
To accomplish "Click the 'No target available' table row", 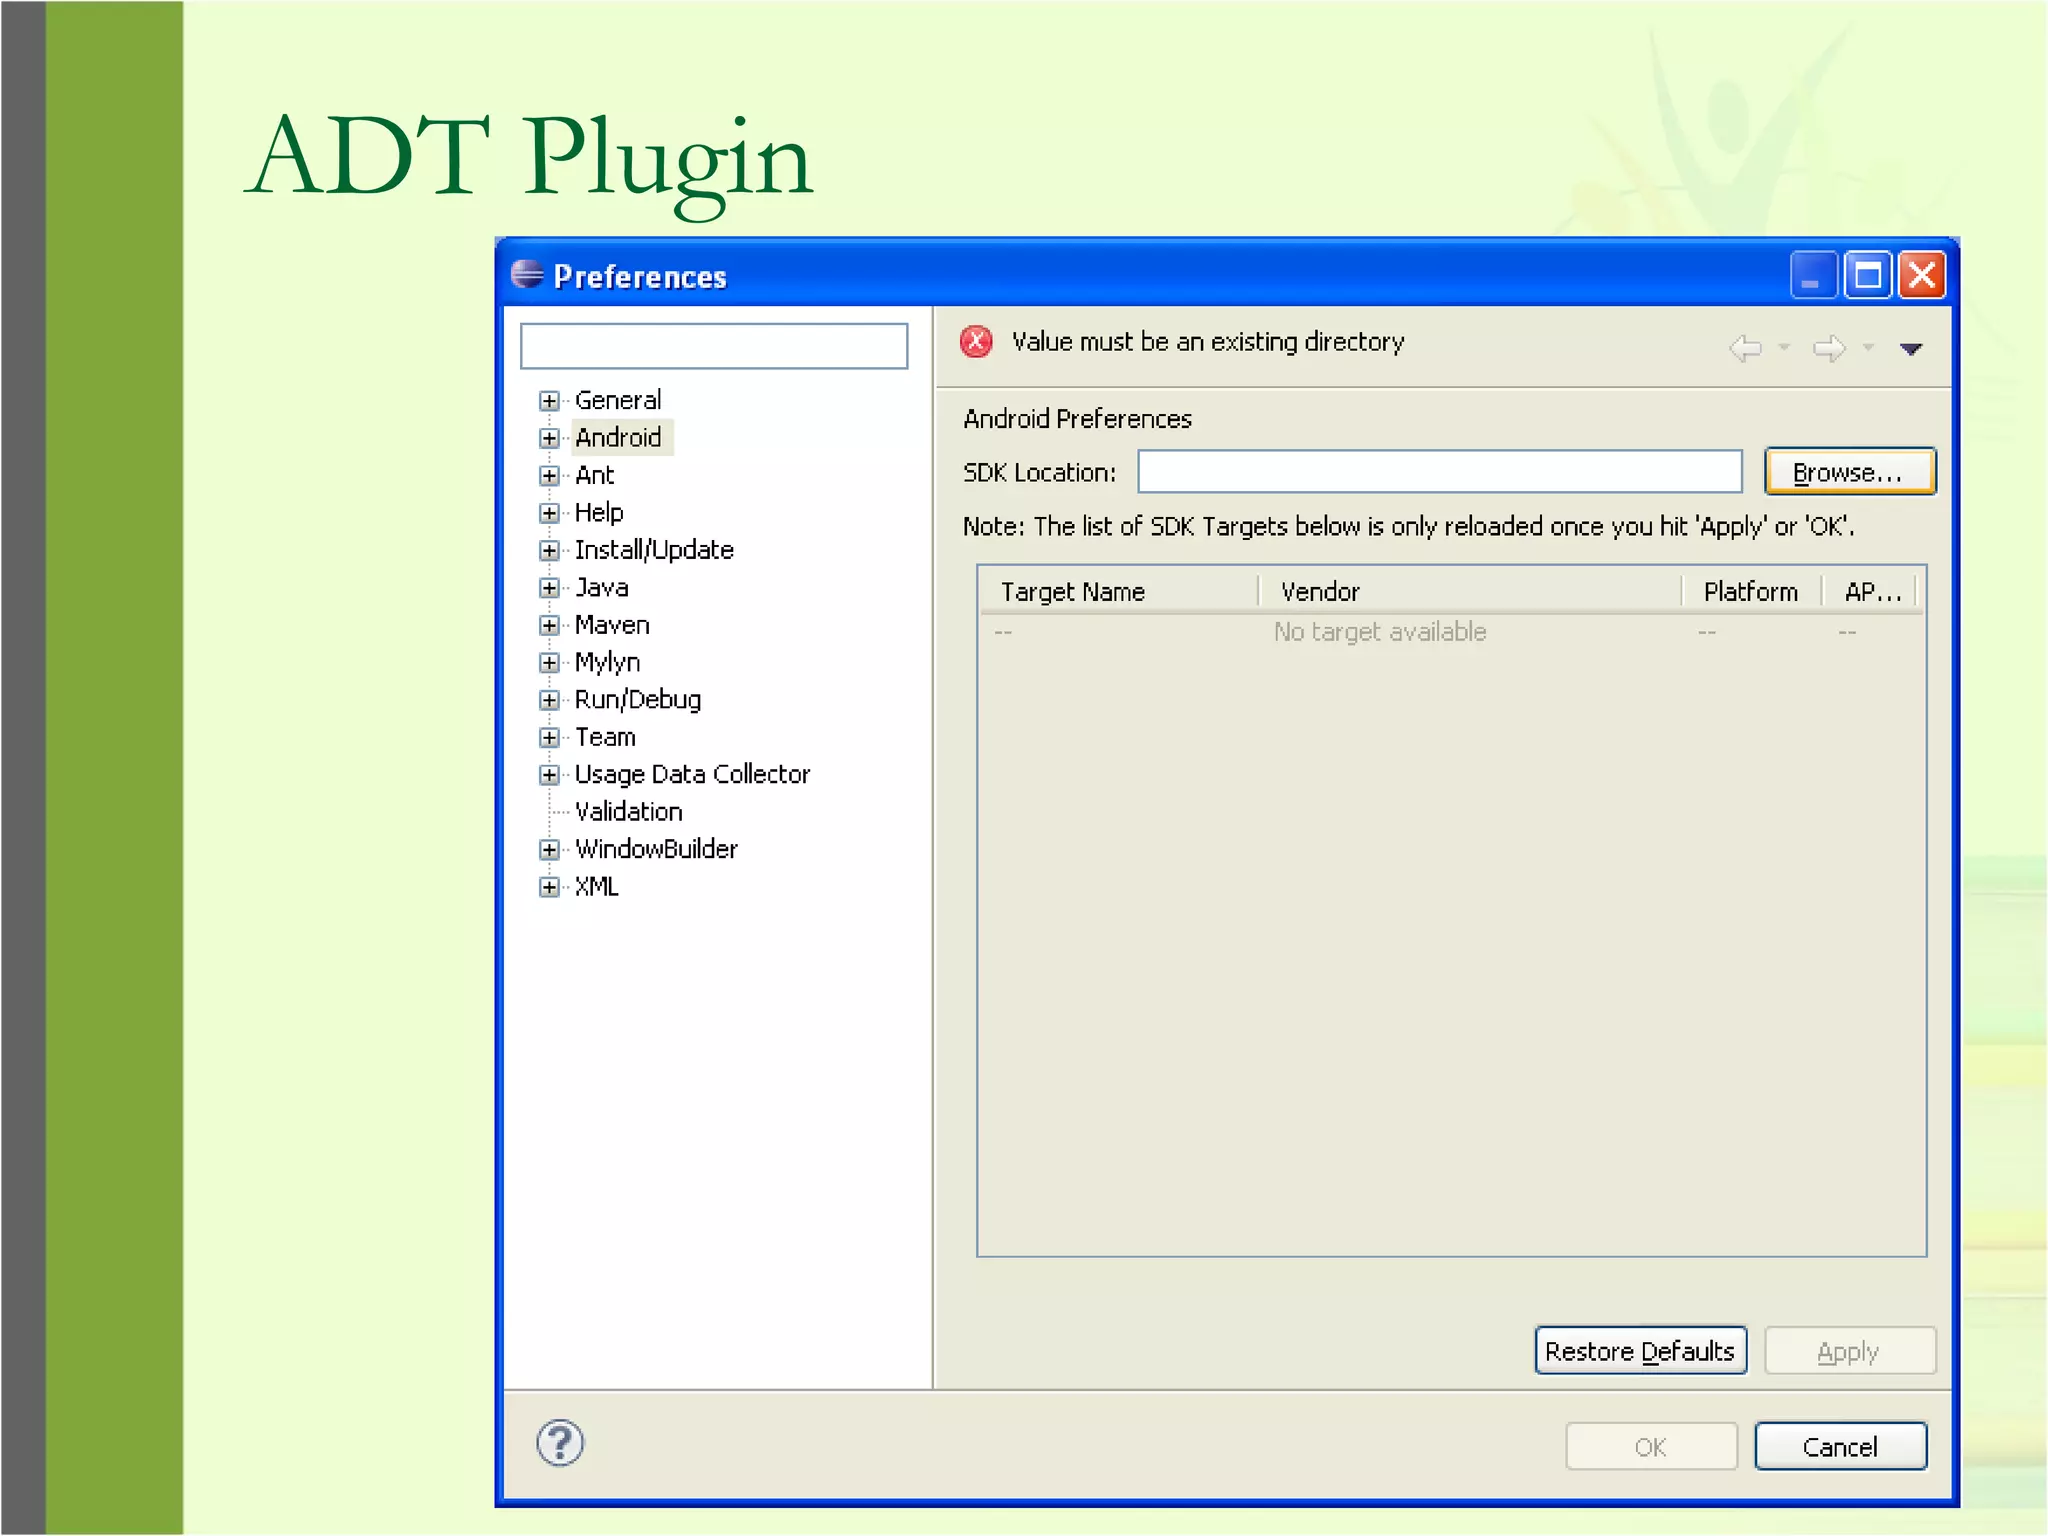I will click(x=1451, y=632).
